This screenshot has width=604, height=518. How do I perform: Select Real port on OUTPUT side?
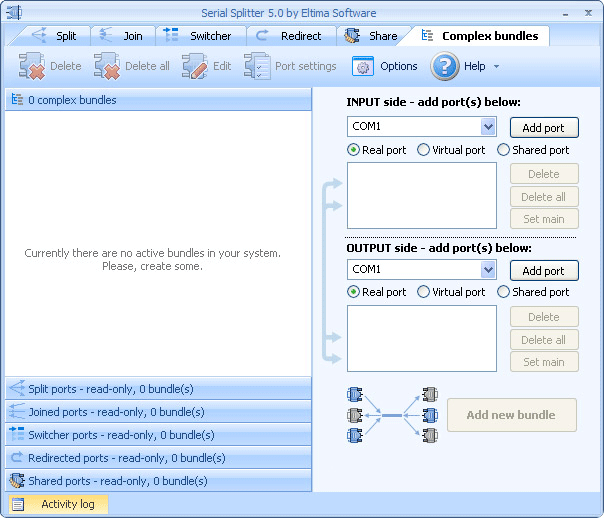353,292
